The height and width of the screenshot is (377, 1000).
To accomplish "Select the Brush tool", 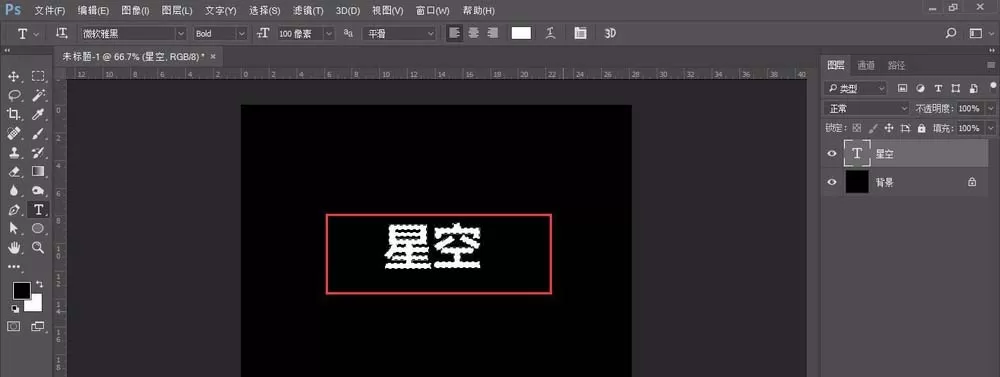I will (38, 133).
